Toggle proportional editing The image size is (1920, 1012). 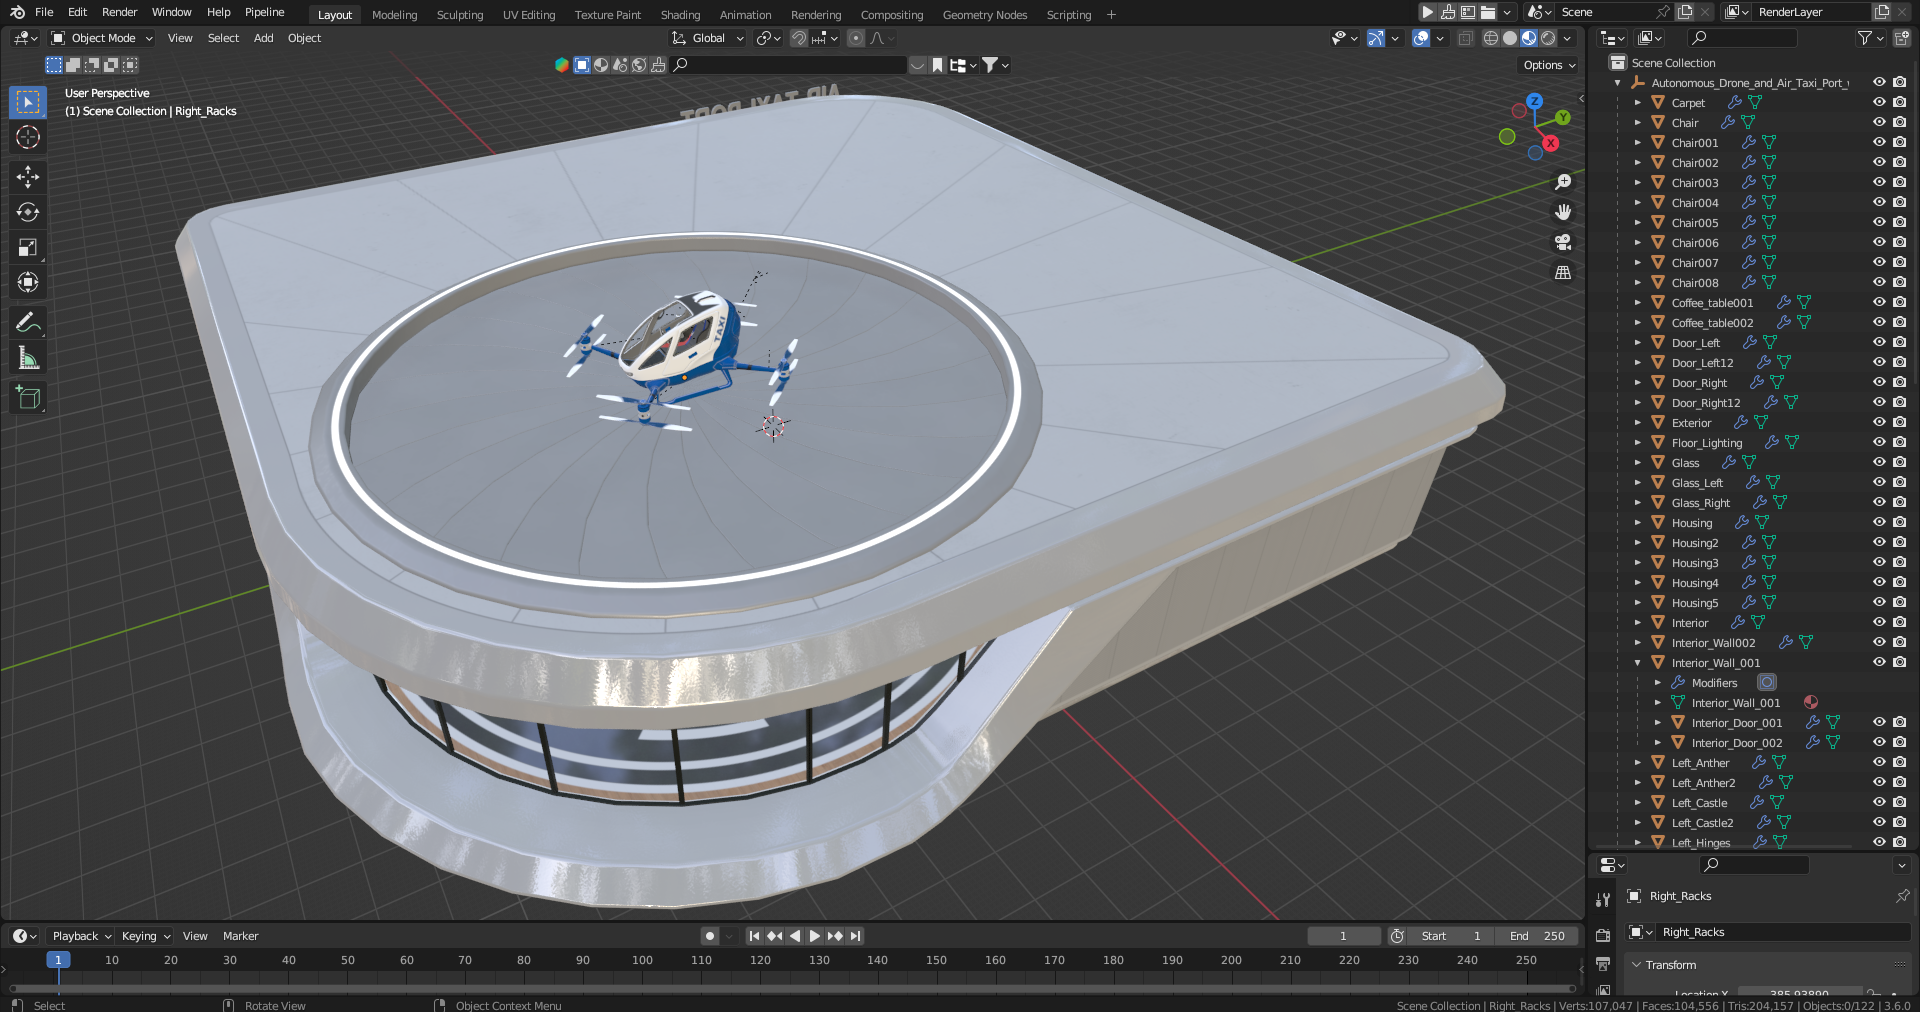pyautogui.click(x=856, y=38)
